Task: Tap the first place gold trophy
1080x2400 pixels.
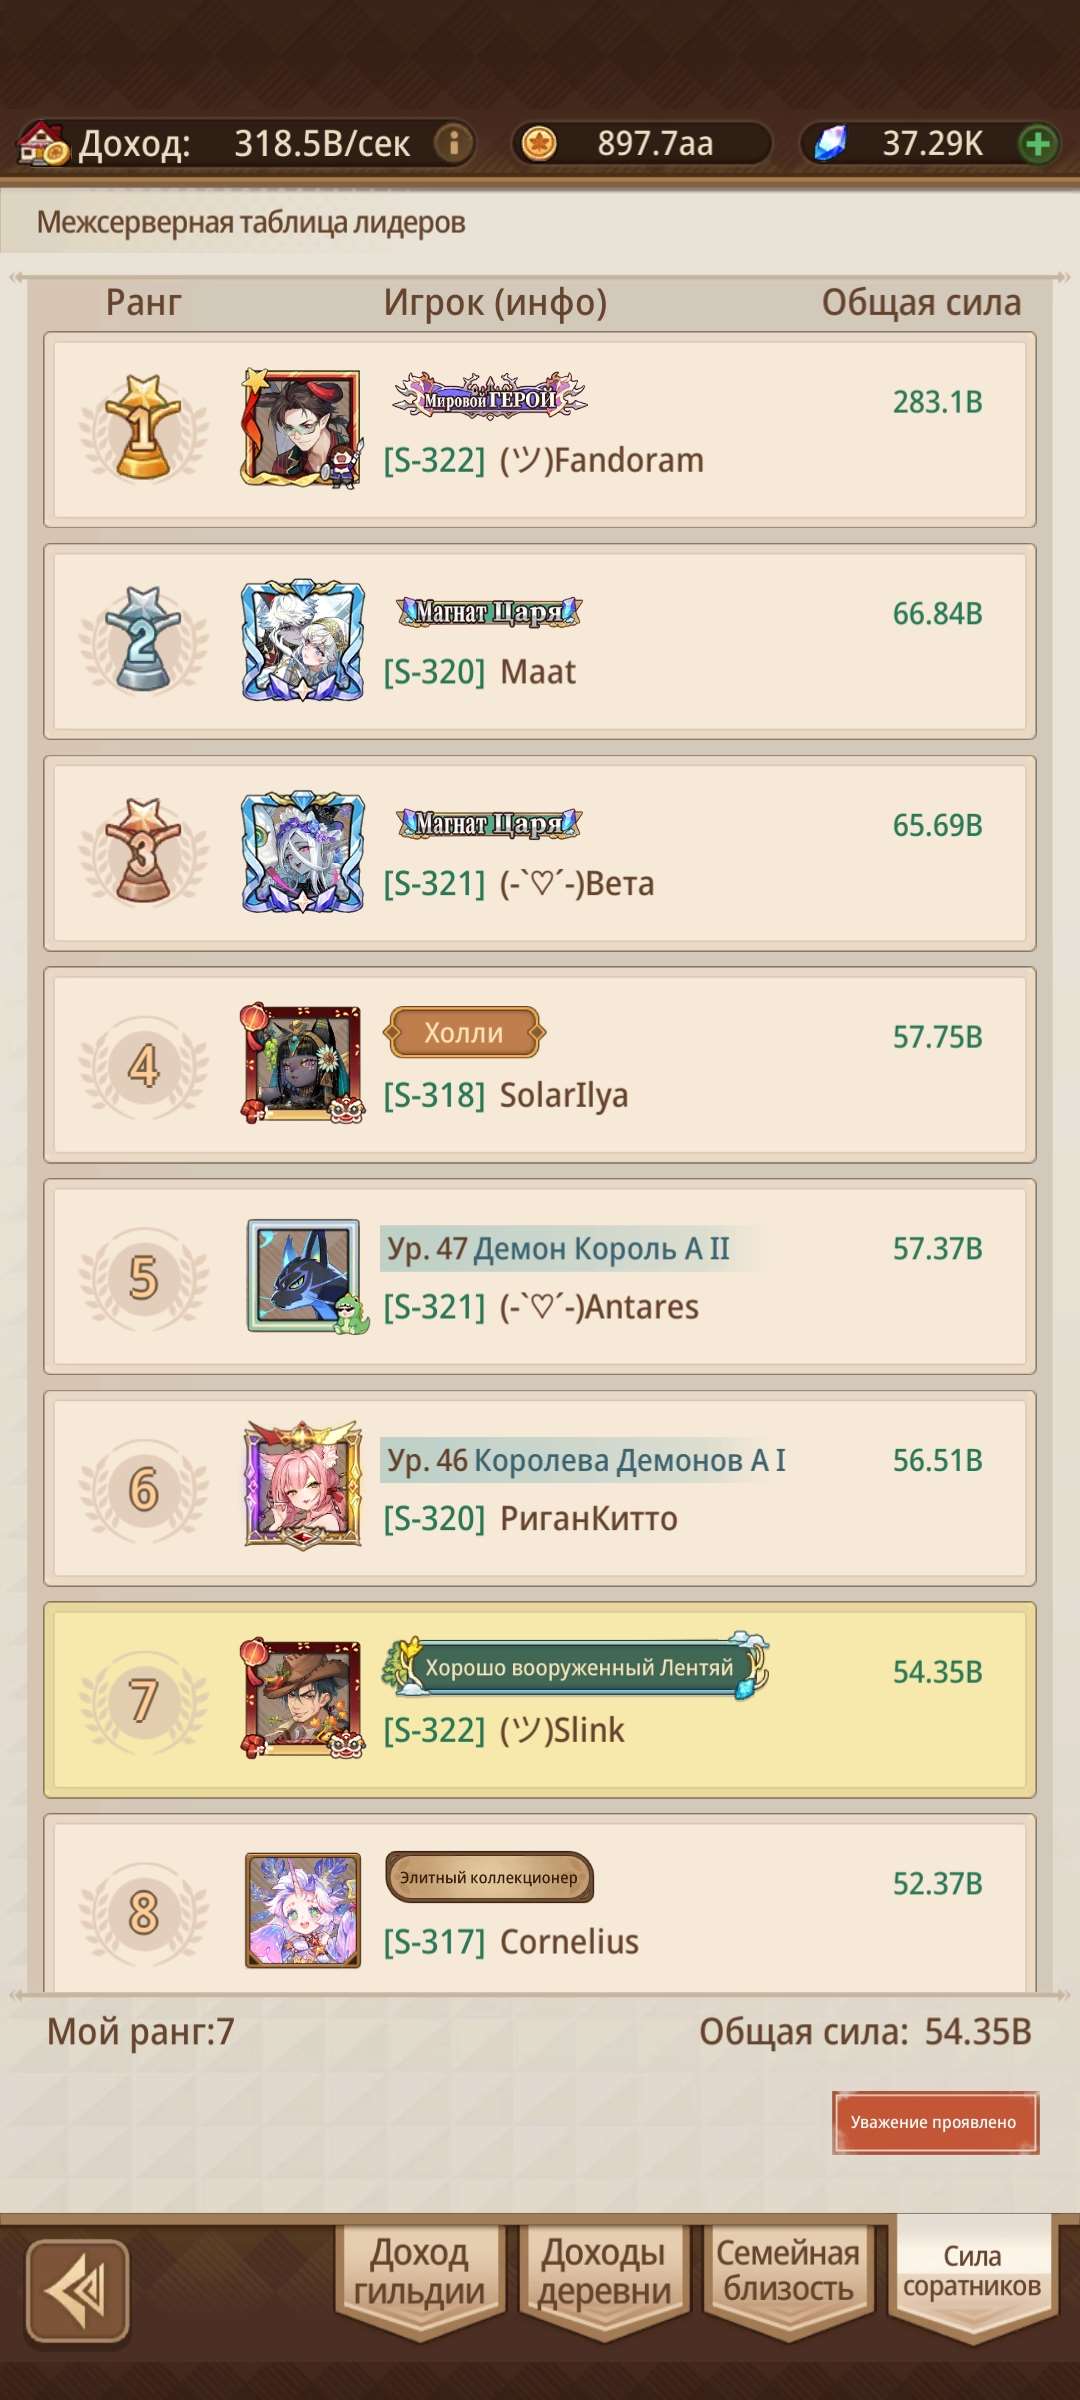Action: [x=144, y=428]
